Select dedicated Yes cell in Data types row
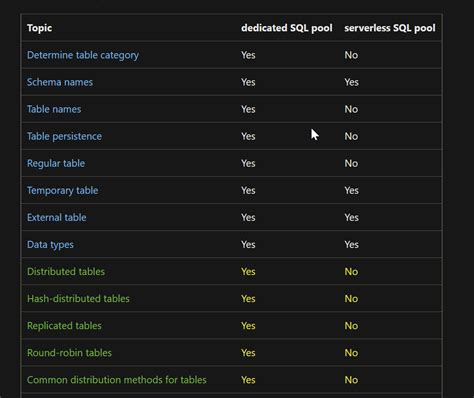 248,244
